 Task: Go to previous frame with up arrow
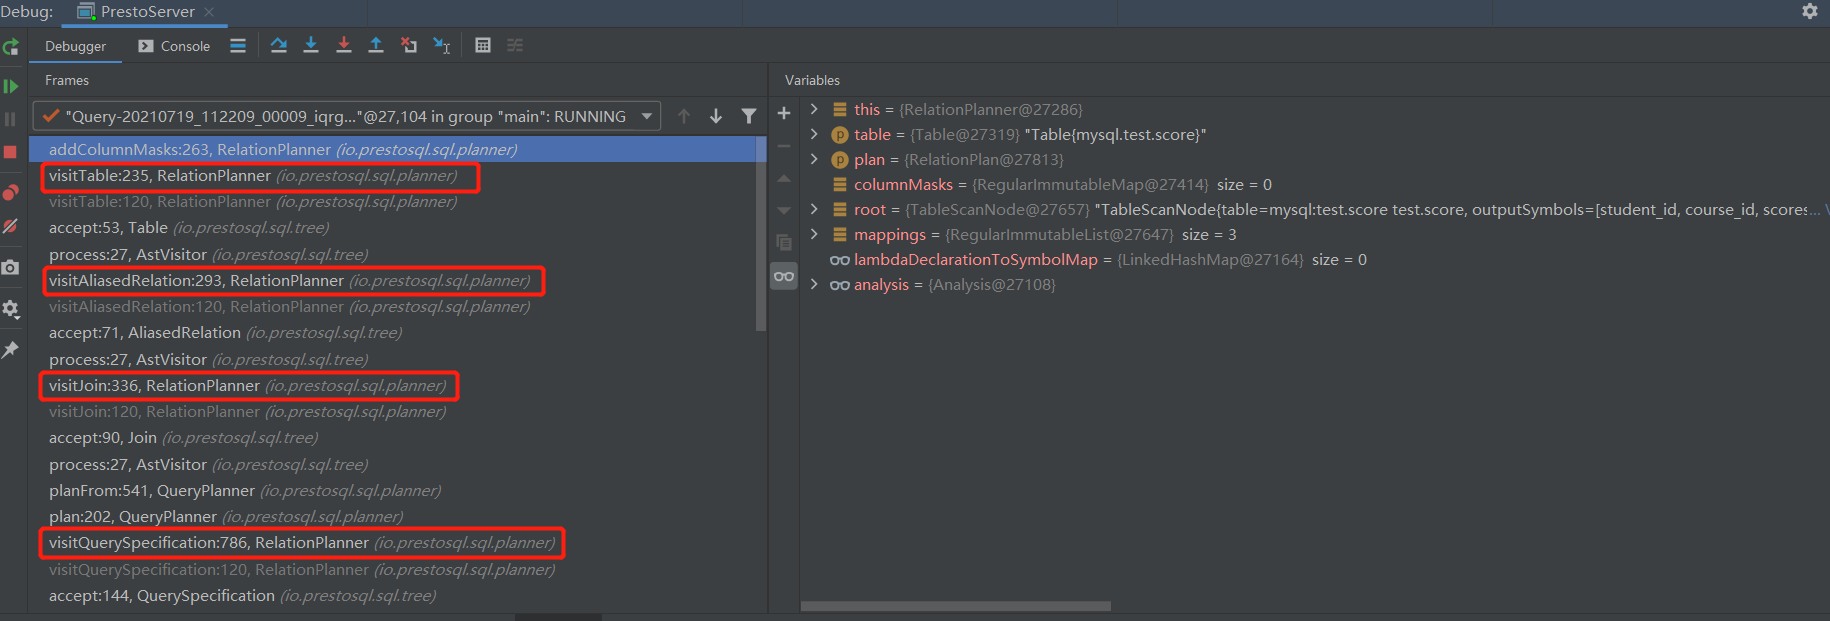[x=684, y=116]
